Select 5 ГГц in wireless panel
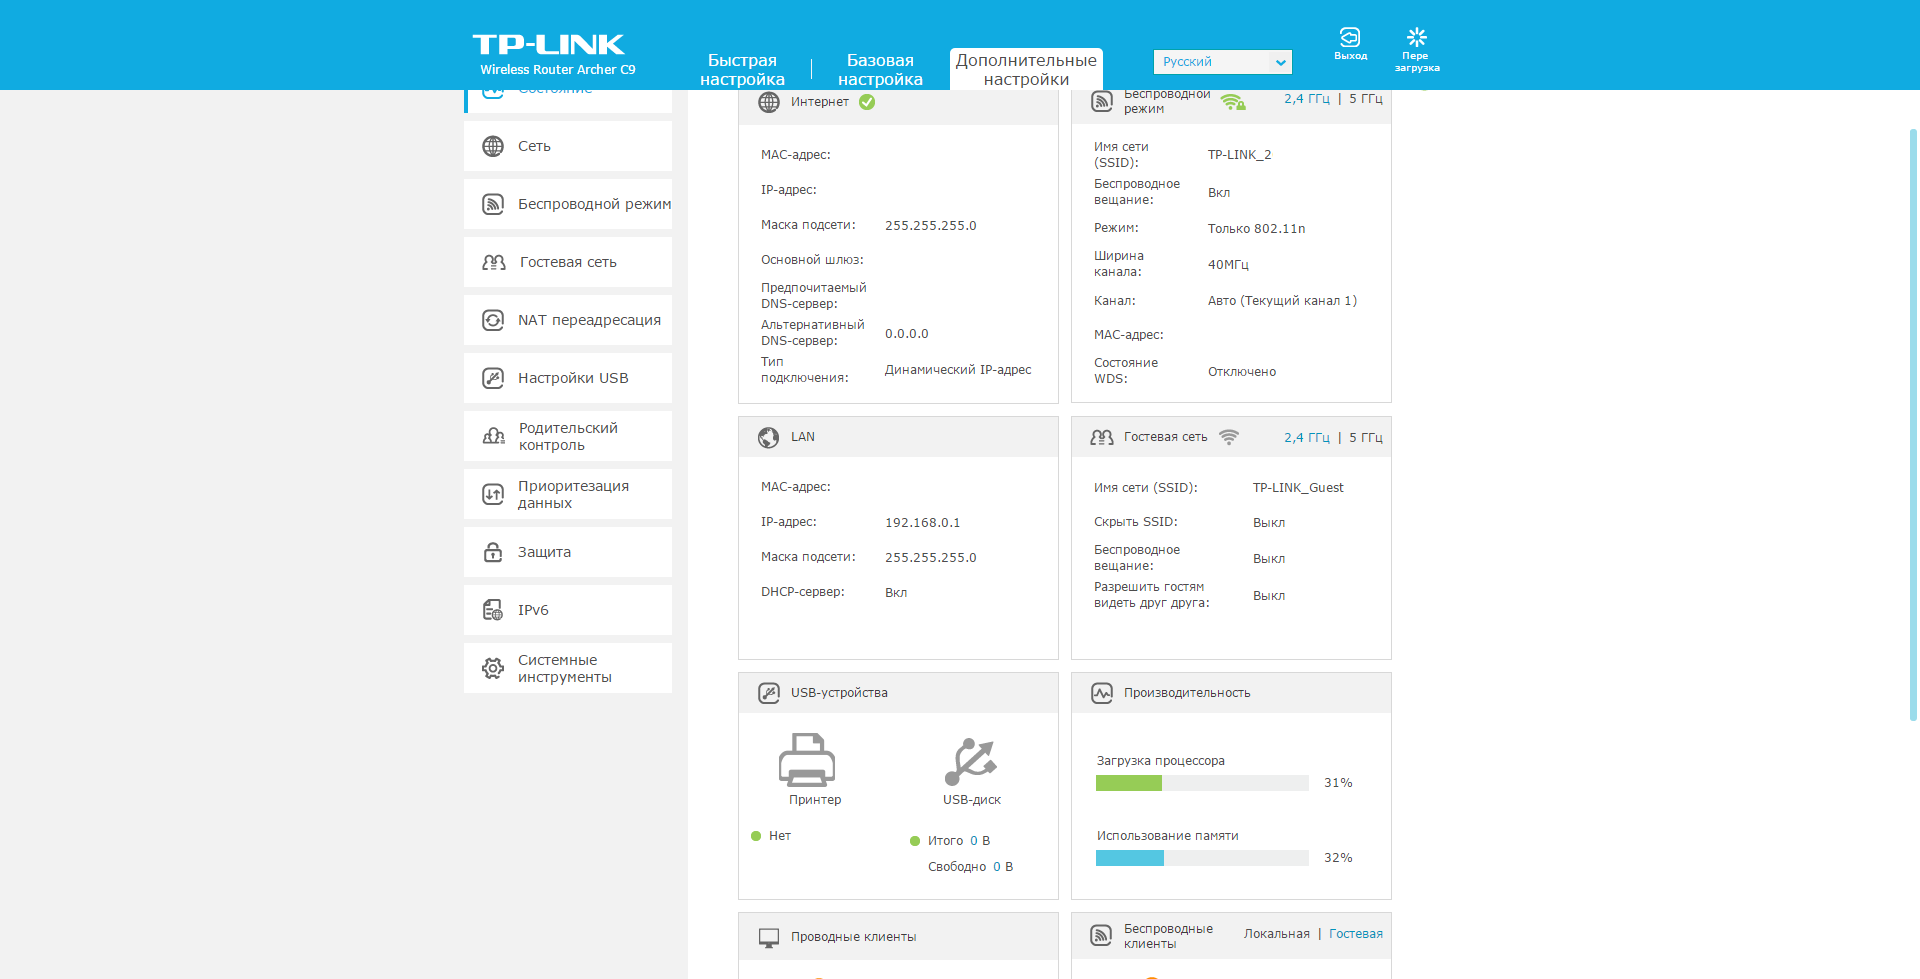 point(1365,99)
